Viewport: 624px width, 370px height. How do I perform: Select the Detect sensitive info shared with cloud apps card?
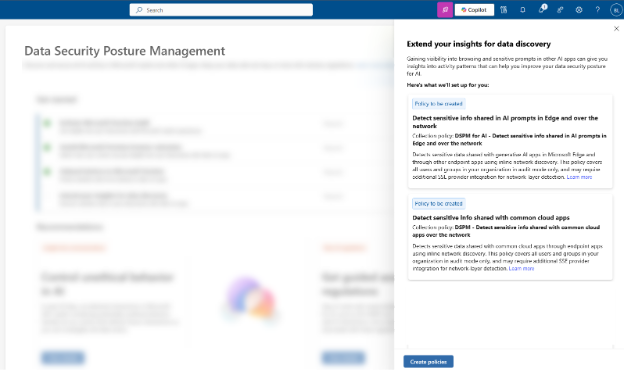click(x=510, y=238)
